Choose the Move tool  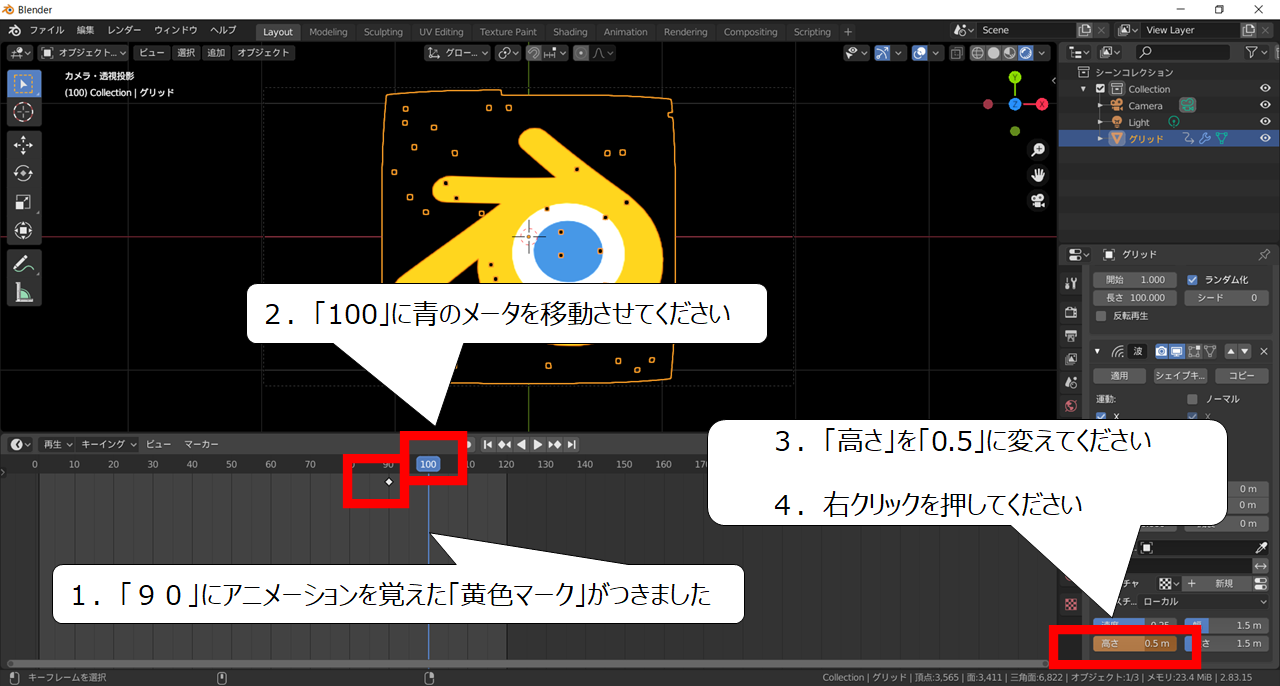[24, 145]
